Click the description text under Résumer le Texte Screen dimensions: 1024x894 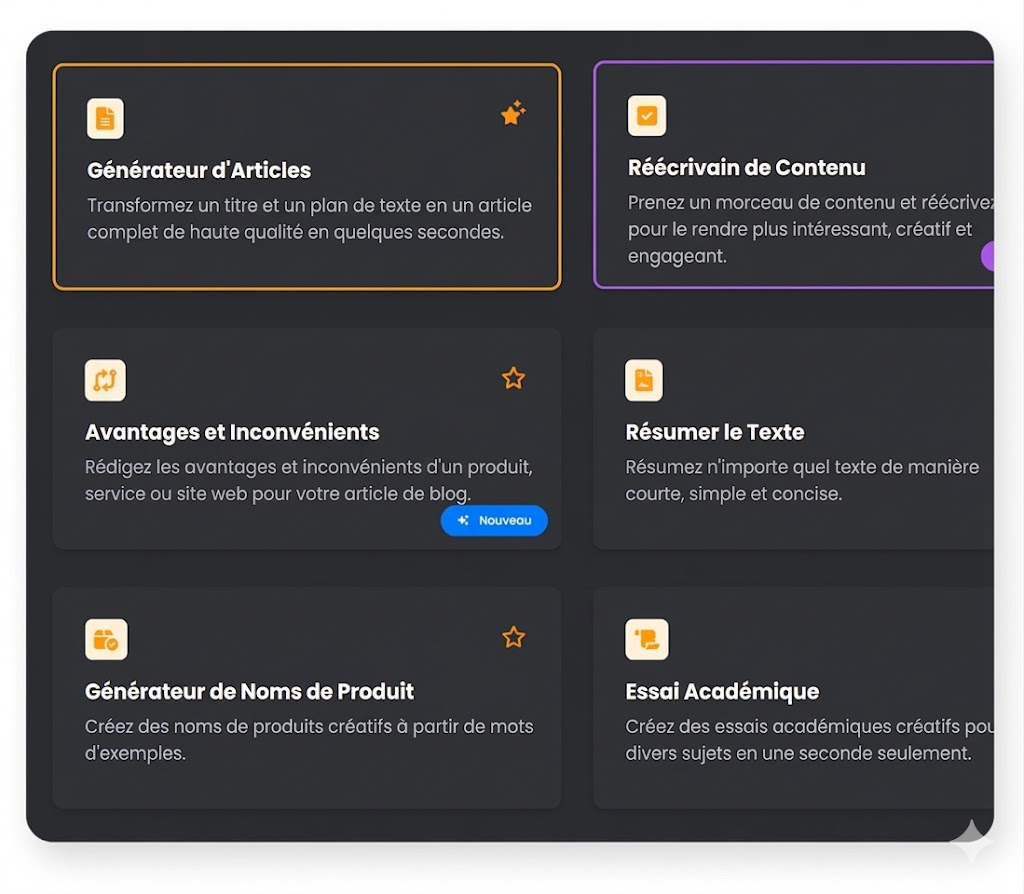coord(801,481)
